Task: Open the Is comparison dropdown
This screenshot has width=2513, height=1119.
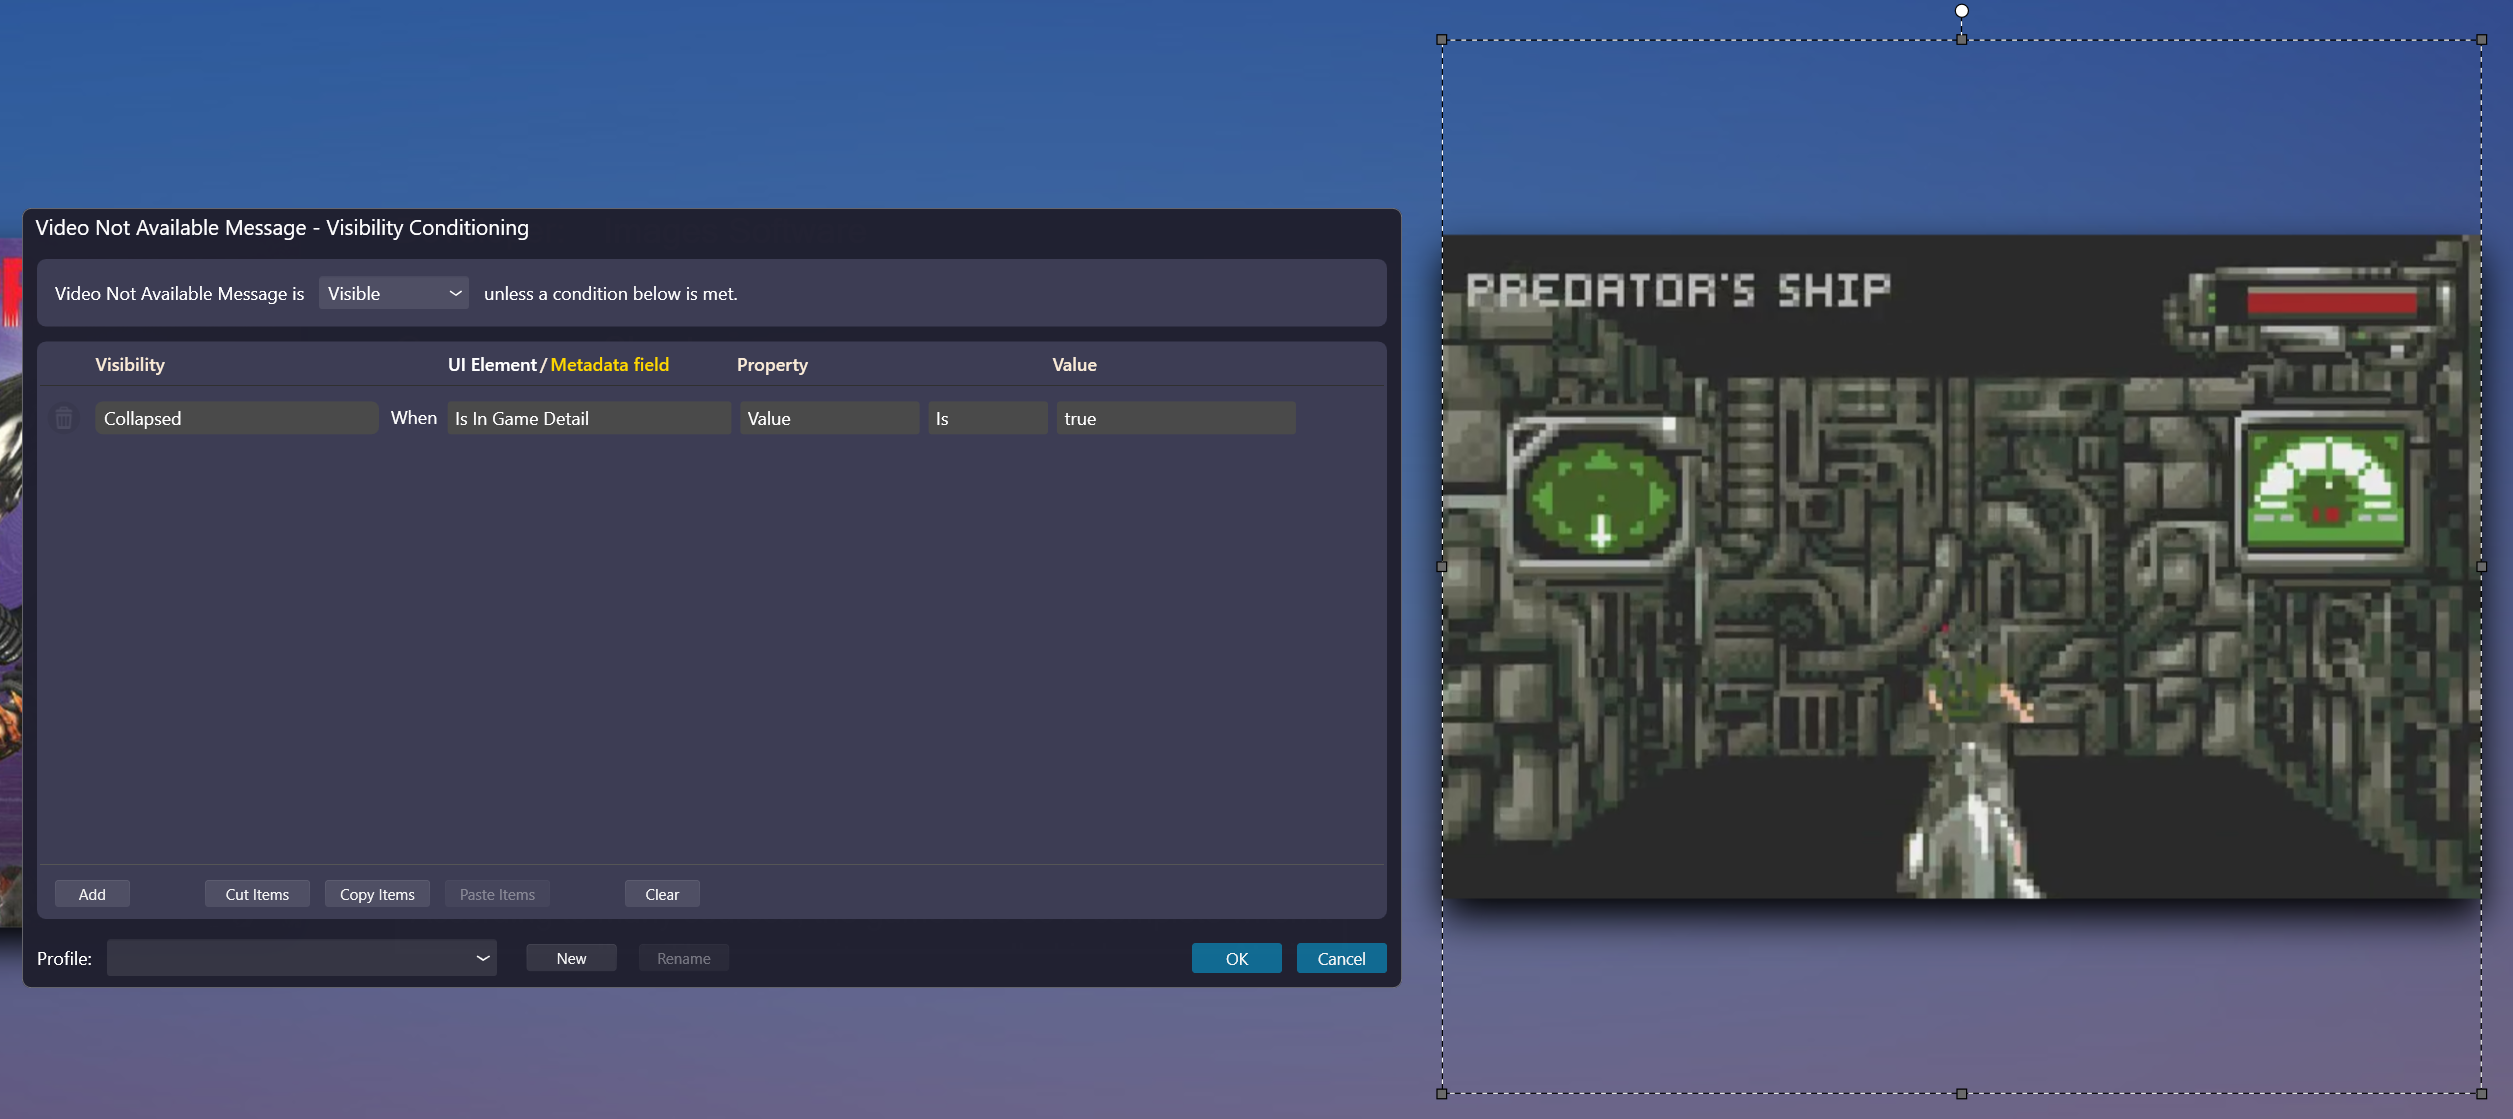Action: (987, 418)
